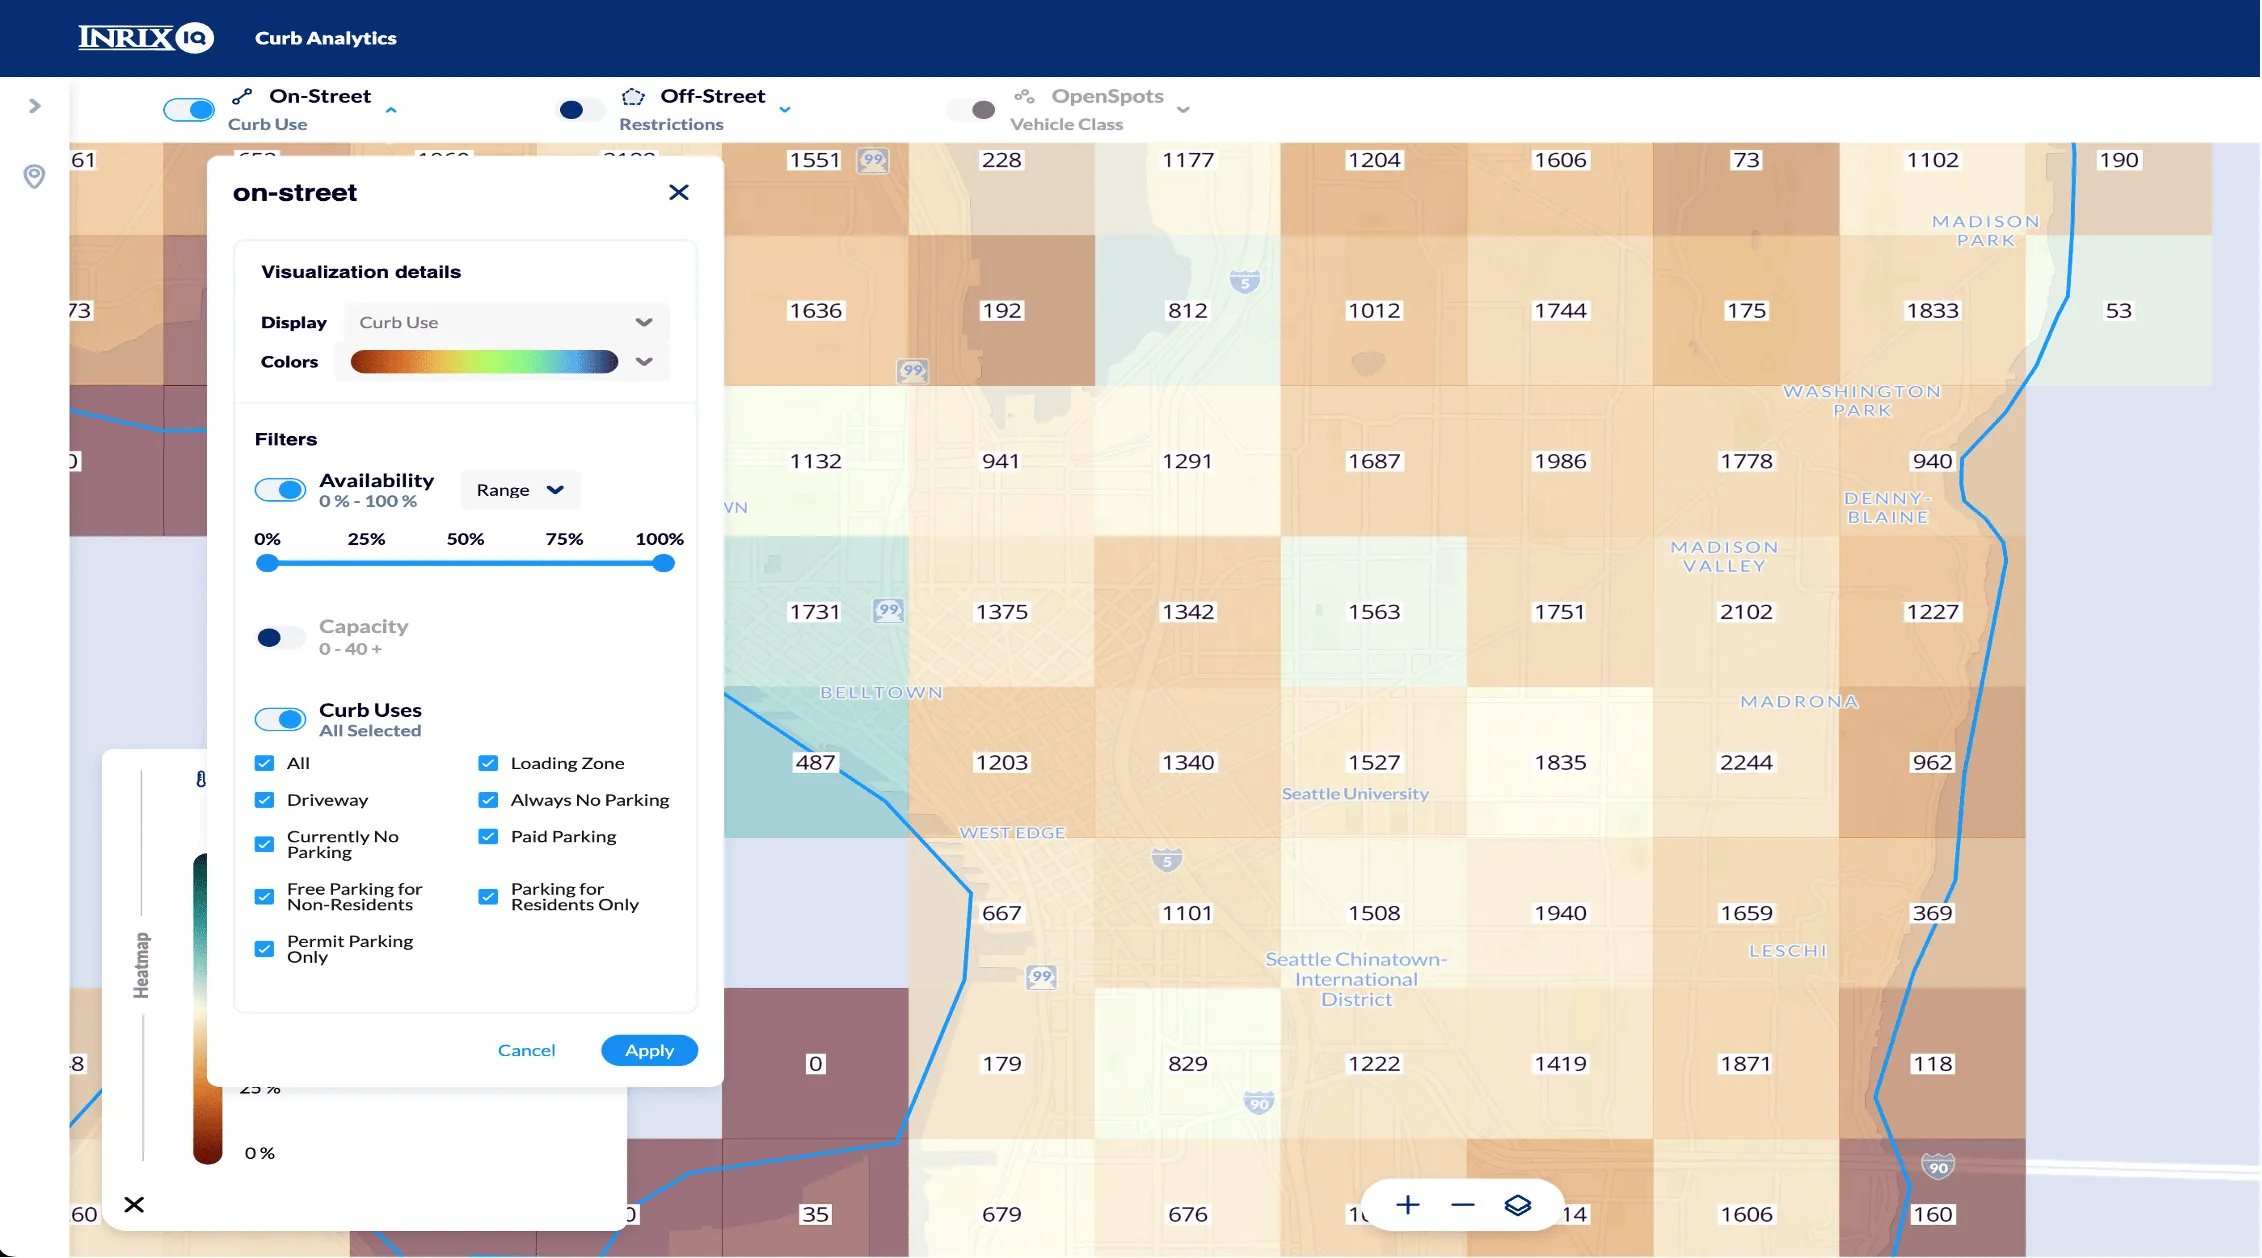This screenshot has width=2262, height=1258.
Task: Disable the Availability filter toggle
Action: click(x=280, y=490)
